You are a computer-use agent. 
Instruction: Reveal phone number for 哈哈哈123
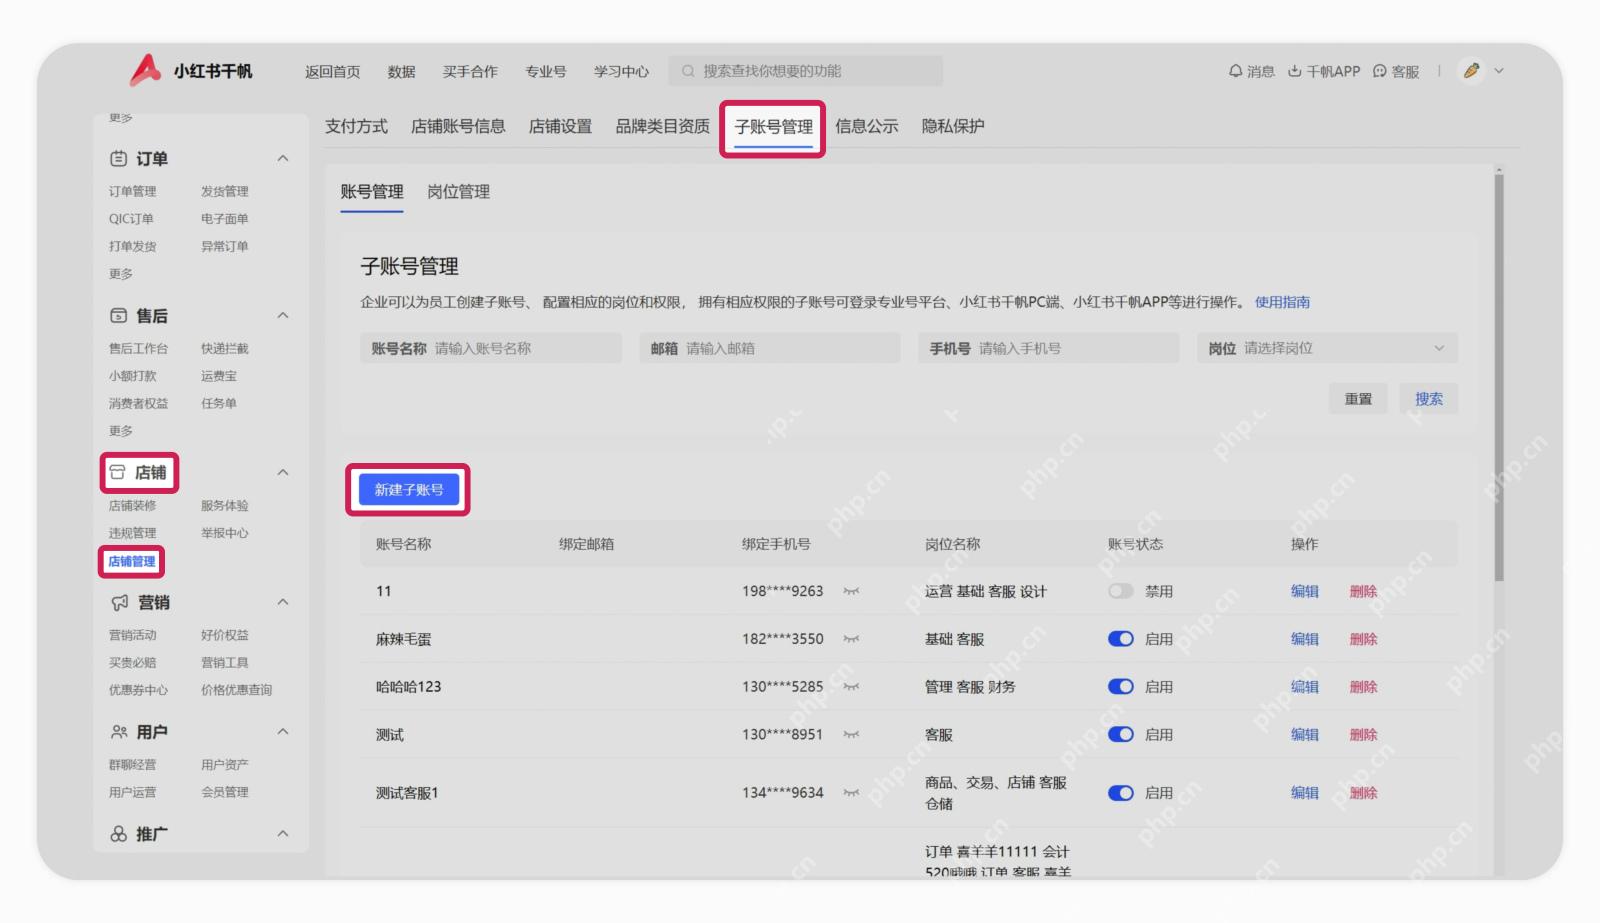pyautogui.click(x=851, y=687)
